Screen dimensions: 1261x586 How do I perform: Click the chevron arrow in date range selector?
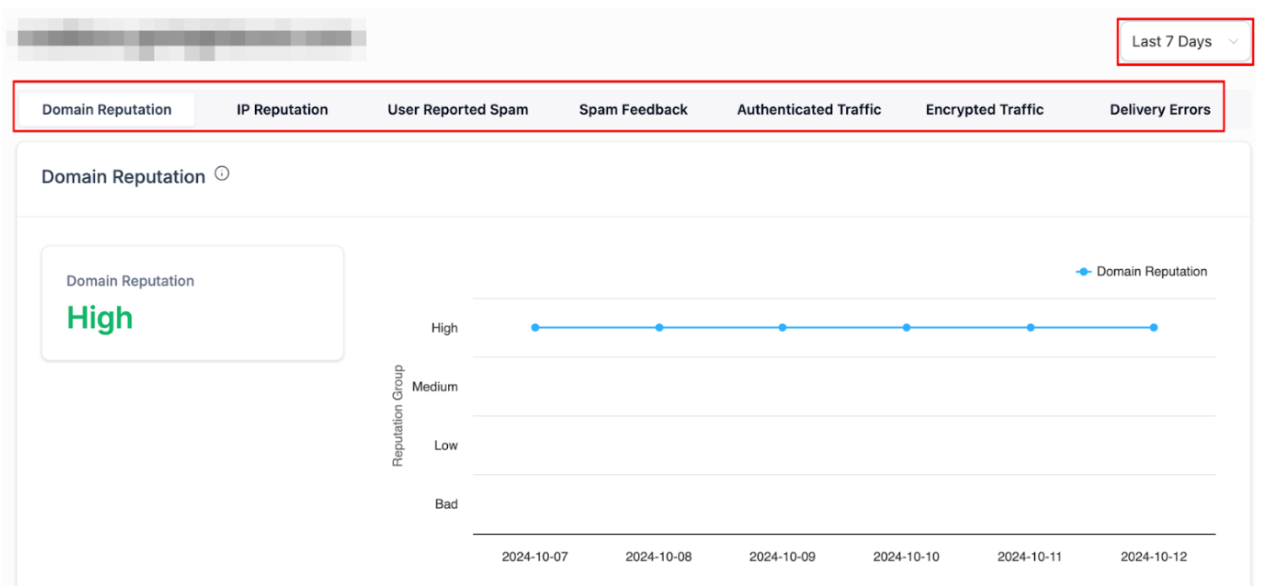click(1233, 42)
